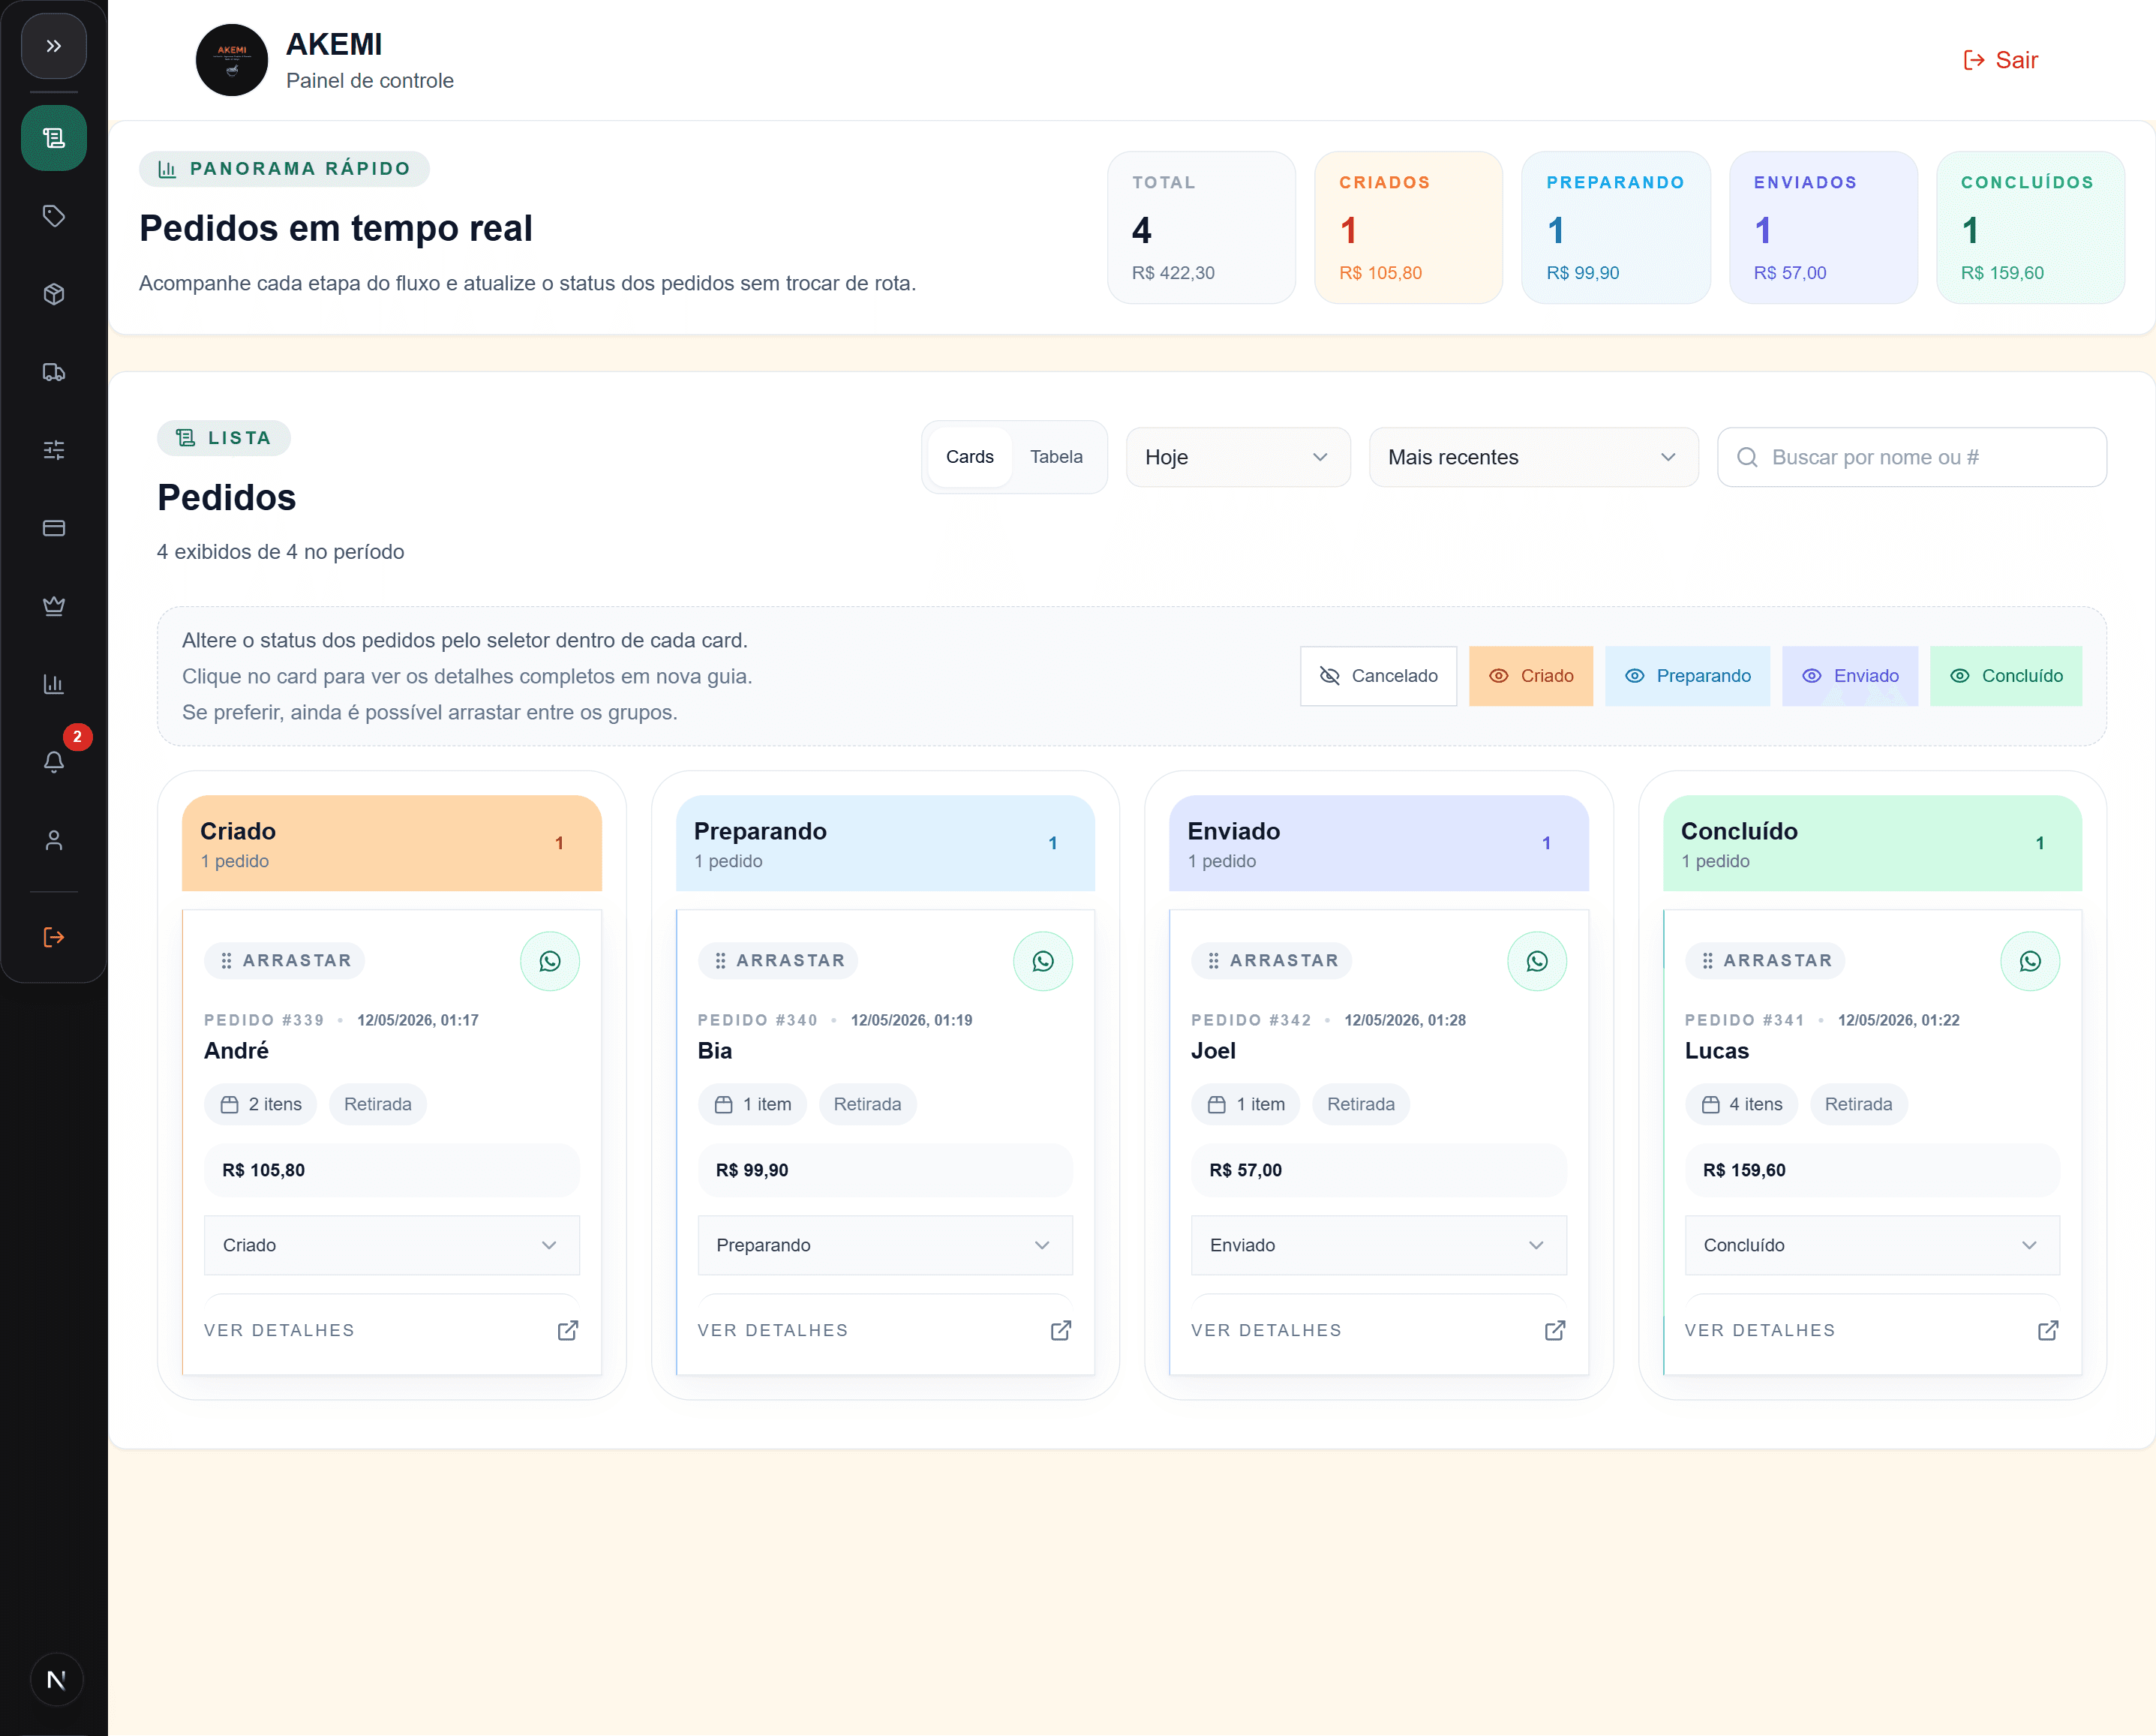Open the price tag sidebar icon
2156x1736 pixels.
54,216
